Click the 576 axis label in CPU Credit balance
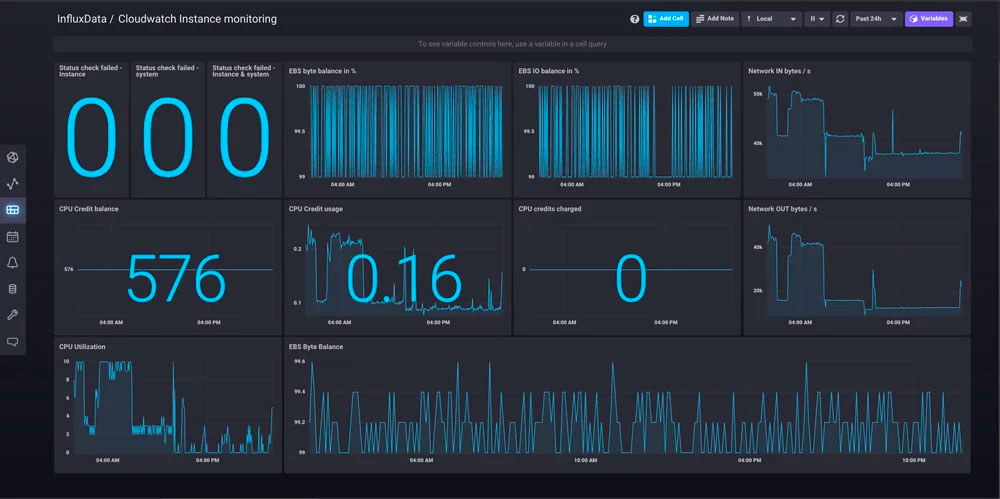The width and height of the screenshot is (1000, 499). (x=68, y=269)
